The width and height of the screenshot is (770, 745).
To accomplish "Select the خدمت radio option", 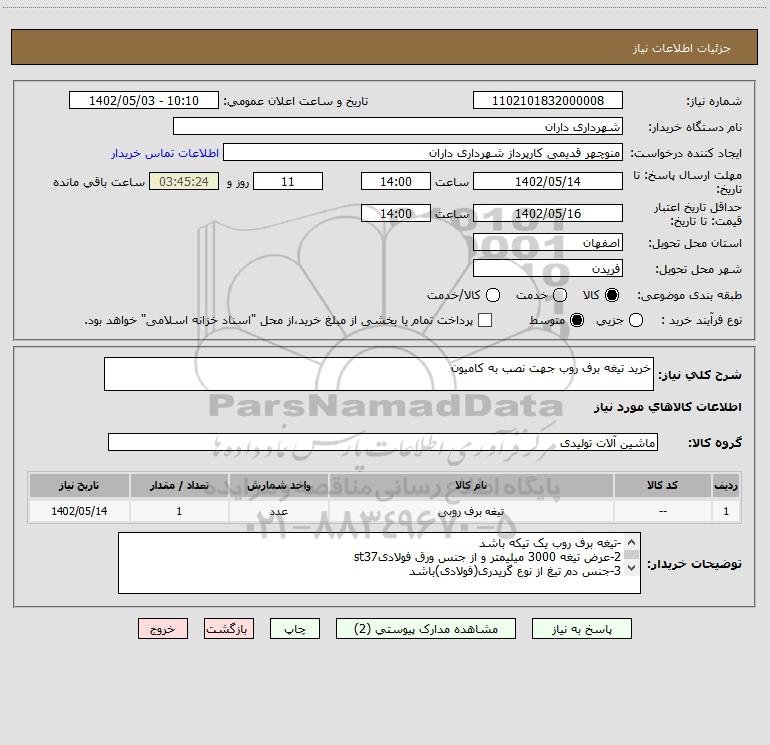I will coord(560,295).
